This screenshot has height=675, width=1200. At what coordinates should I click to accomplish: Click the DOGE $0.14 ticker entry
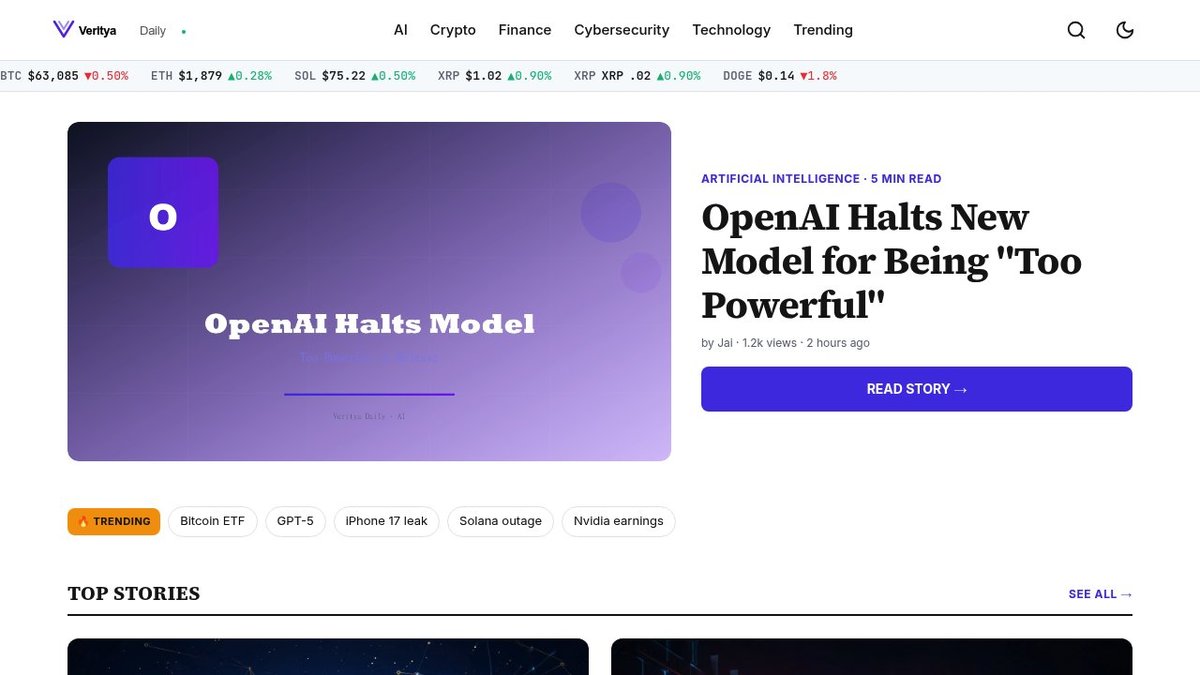click(780, 76)
